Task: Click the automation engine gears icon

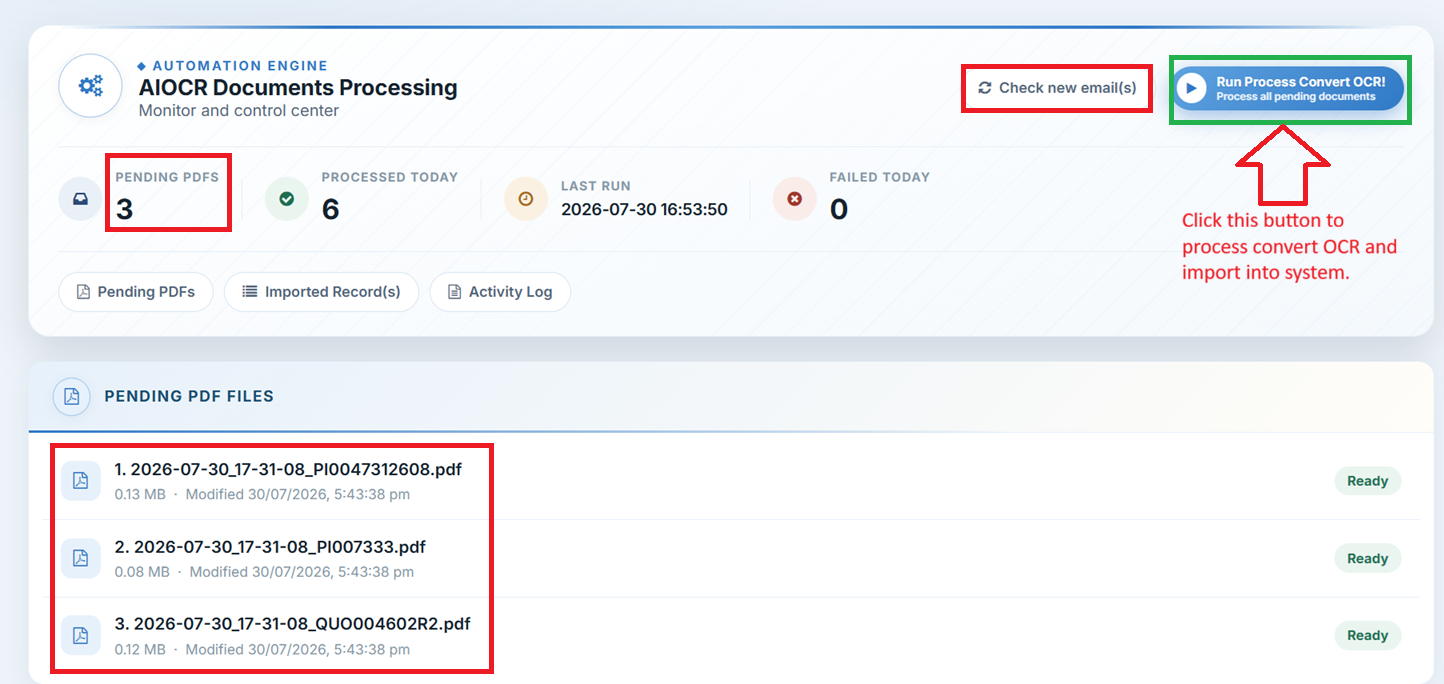Action: point(91,86)
